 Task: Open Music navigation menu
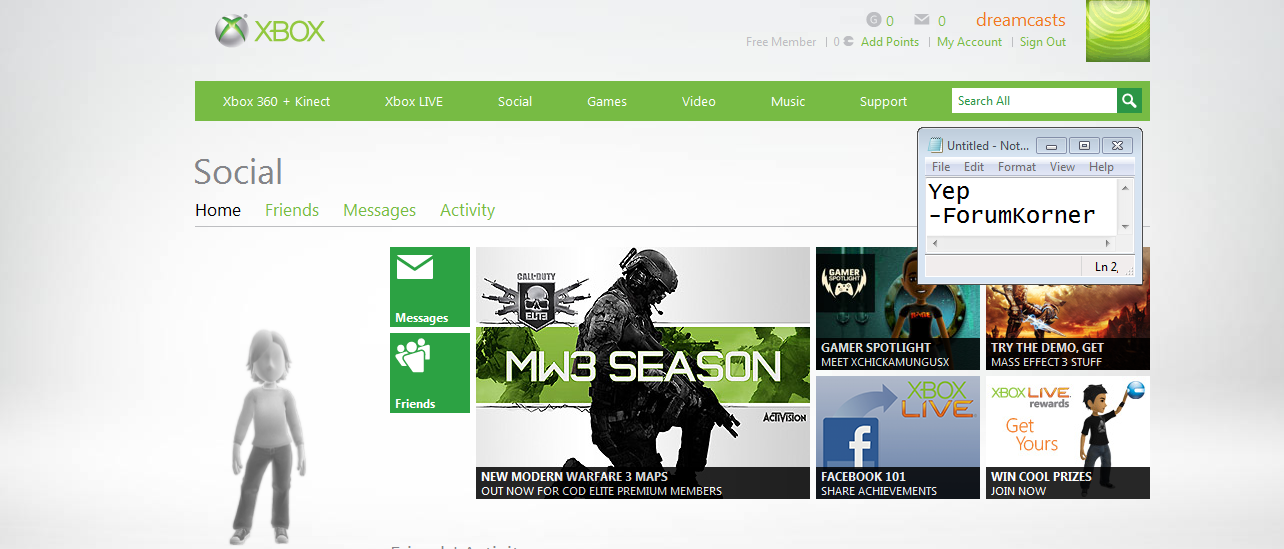point(788,101)
